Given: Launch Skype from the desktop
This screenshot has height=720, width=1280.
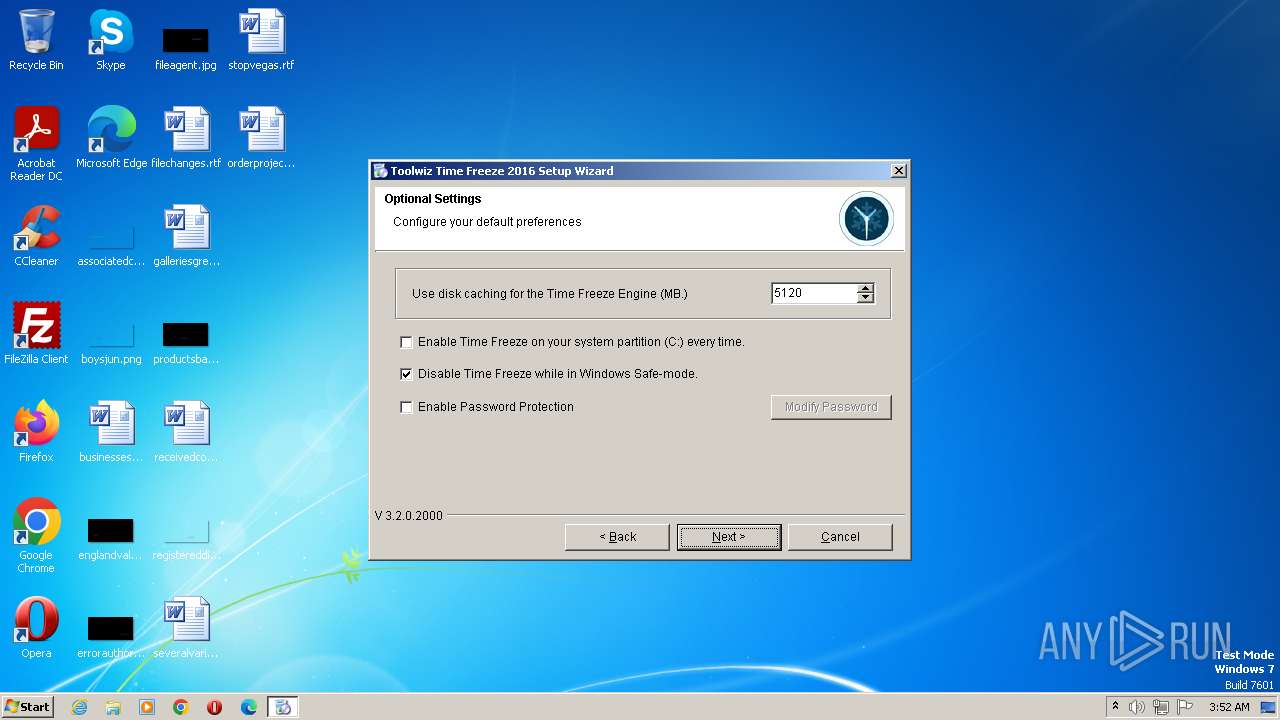Looking at the screenshot, I should (111, 40).
